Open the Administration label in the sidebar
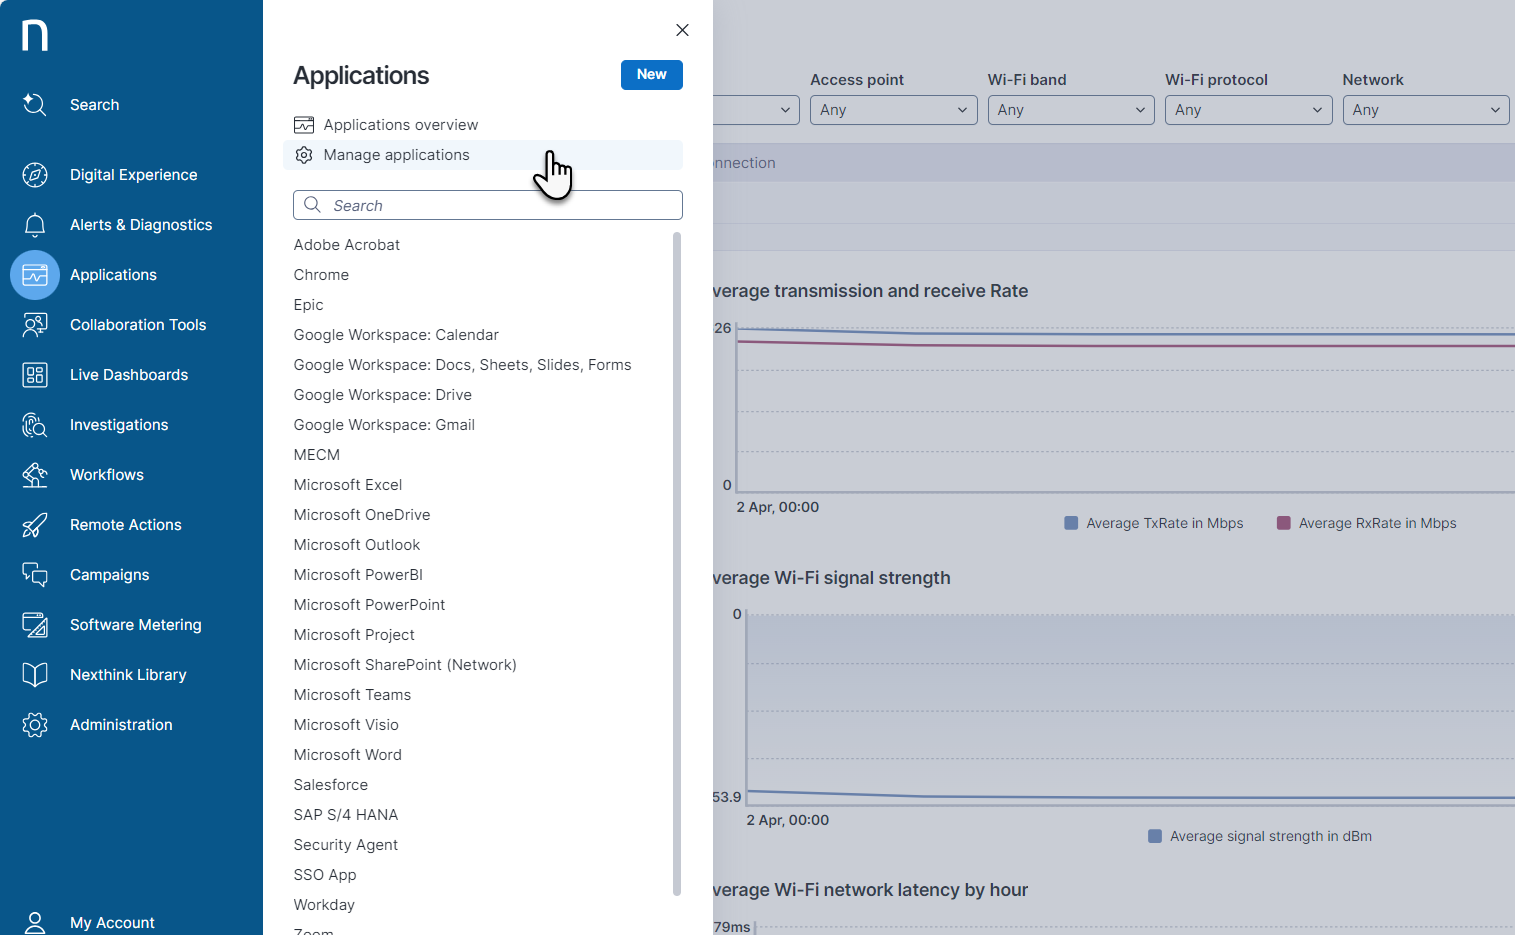The width and height of the screenshot is (1515, 935). 121,725
